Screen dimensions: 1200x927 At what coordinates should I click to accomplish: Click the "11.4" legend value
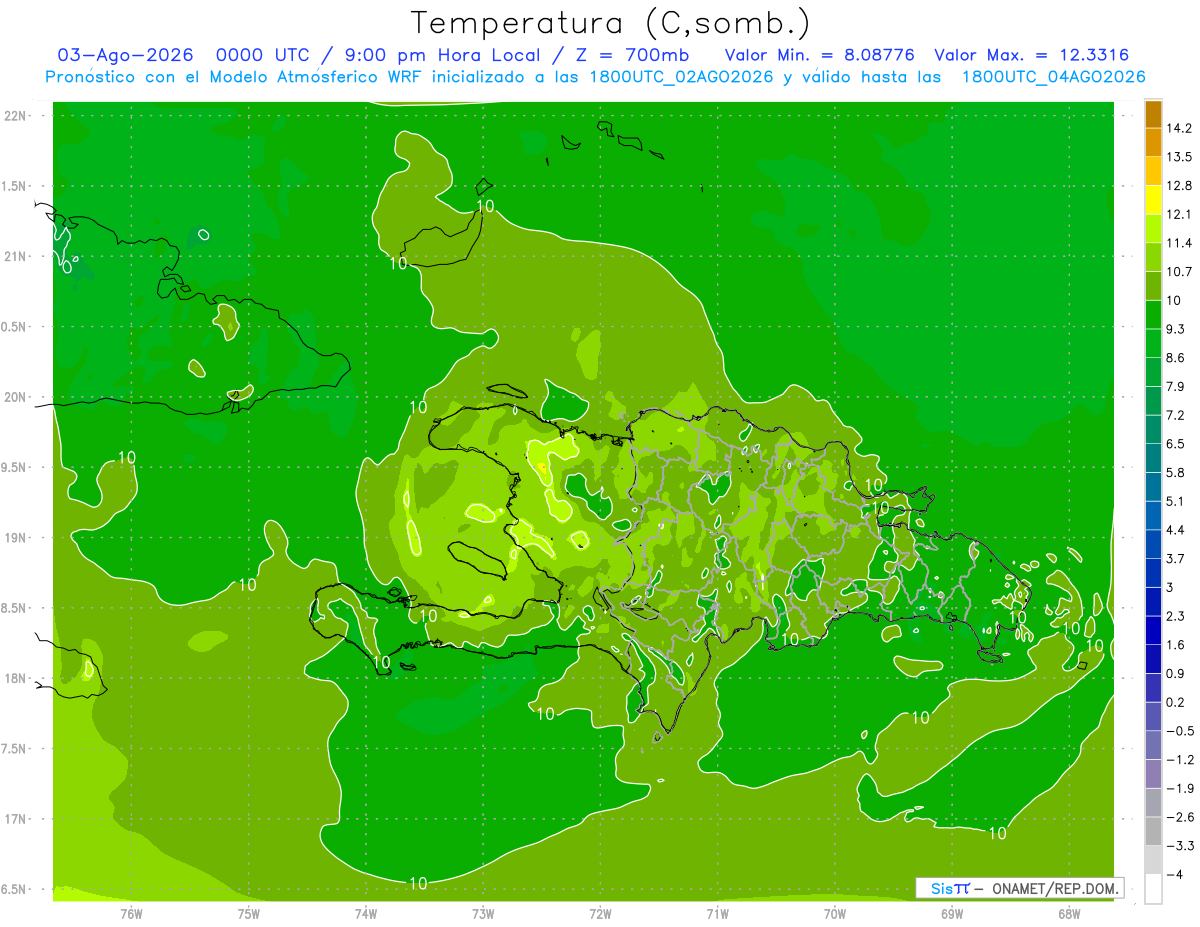click(x=1179, y=243)
